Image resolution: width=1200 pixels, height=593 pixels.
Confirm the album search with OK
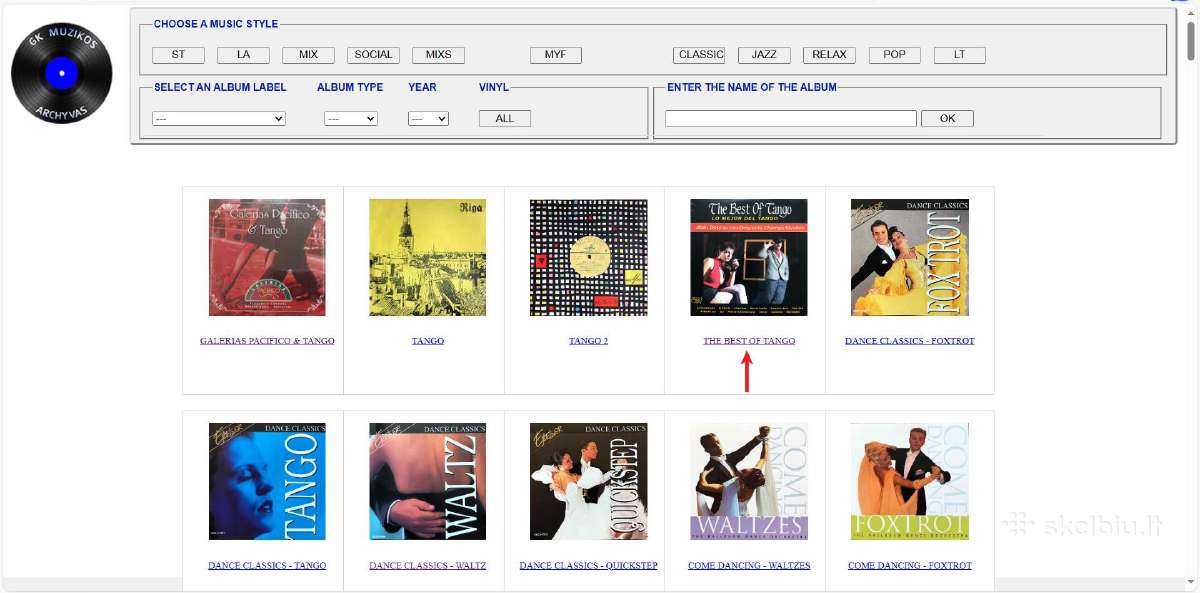pos(947,118)
